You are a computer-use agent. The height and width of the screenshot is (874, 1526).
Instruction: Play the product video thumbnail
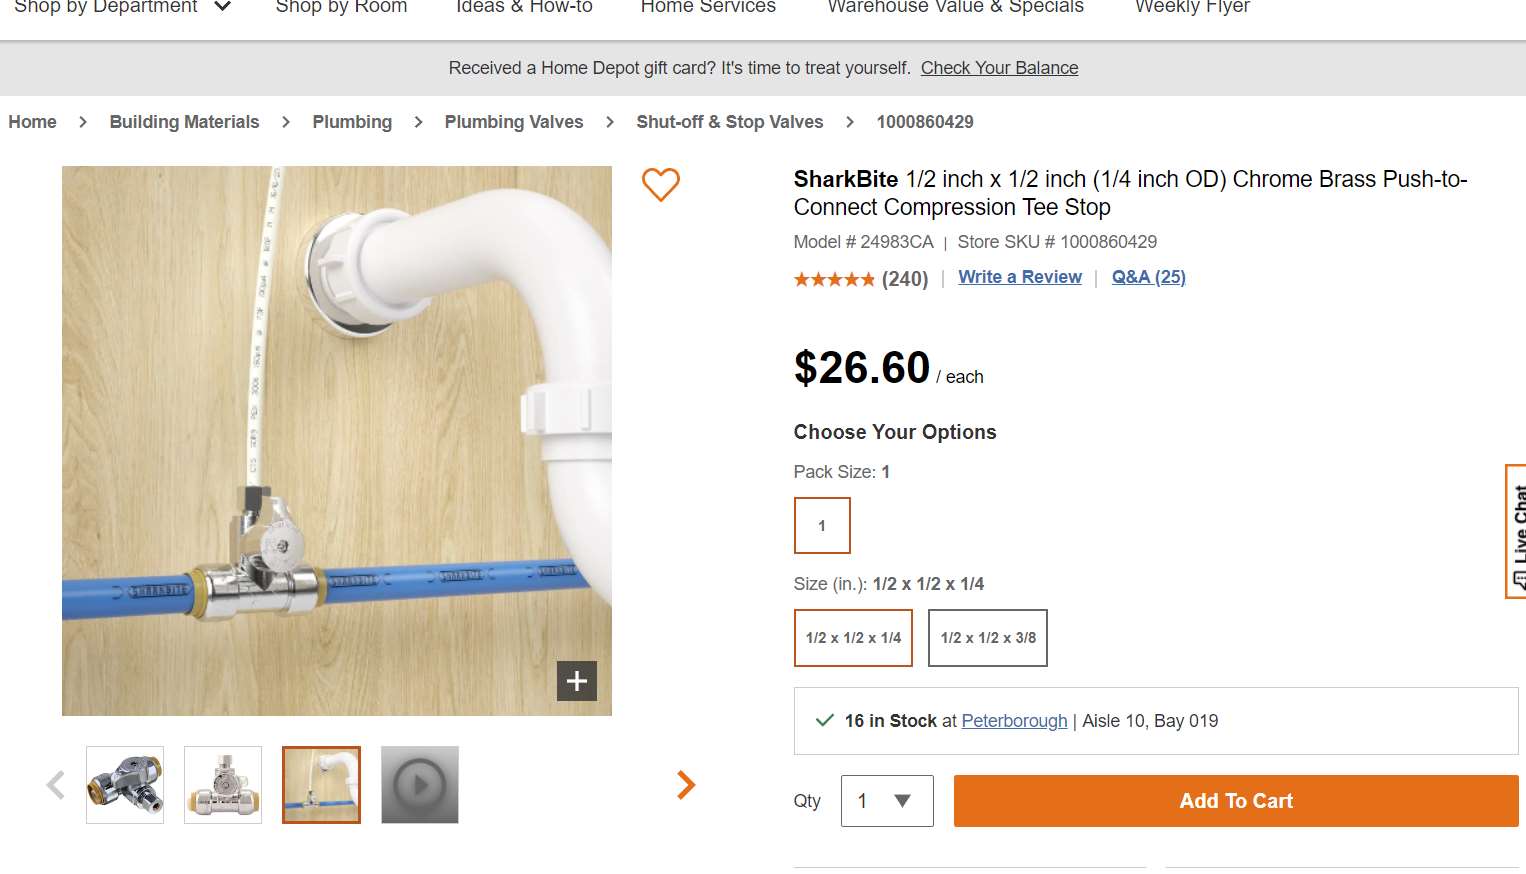[x=420, y=785]
